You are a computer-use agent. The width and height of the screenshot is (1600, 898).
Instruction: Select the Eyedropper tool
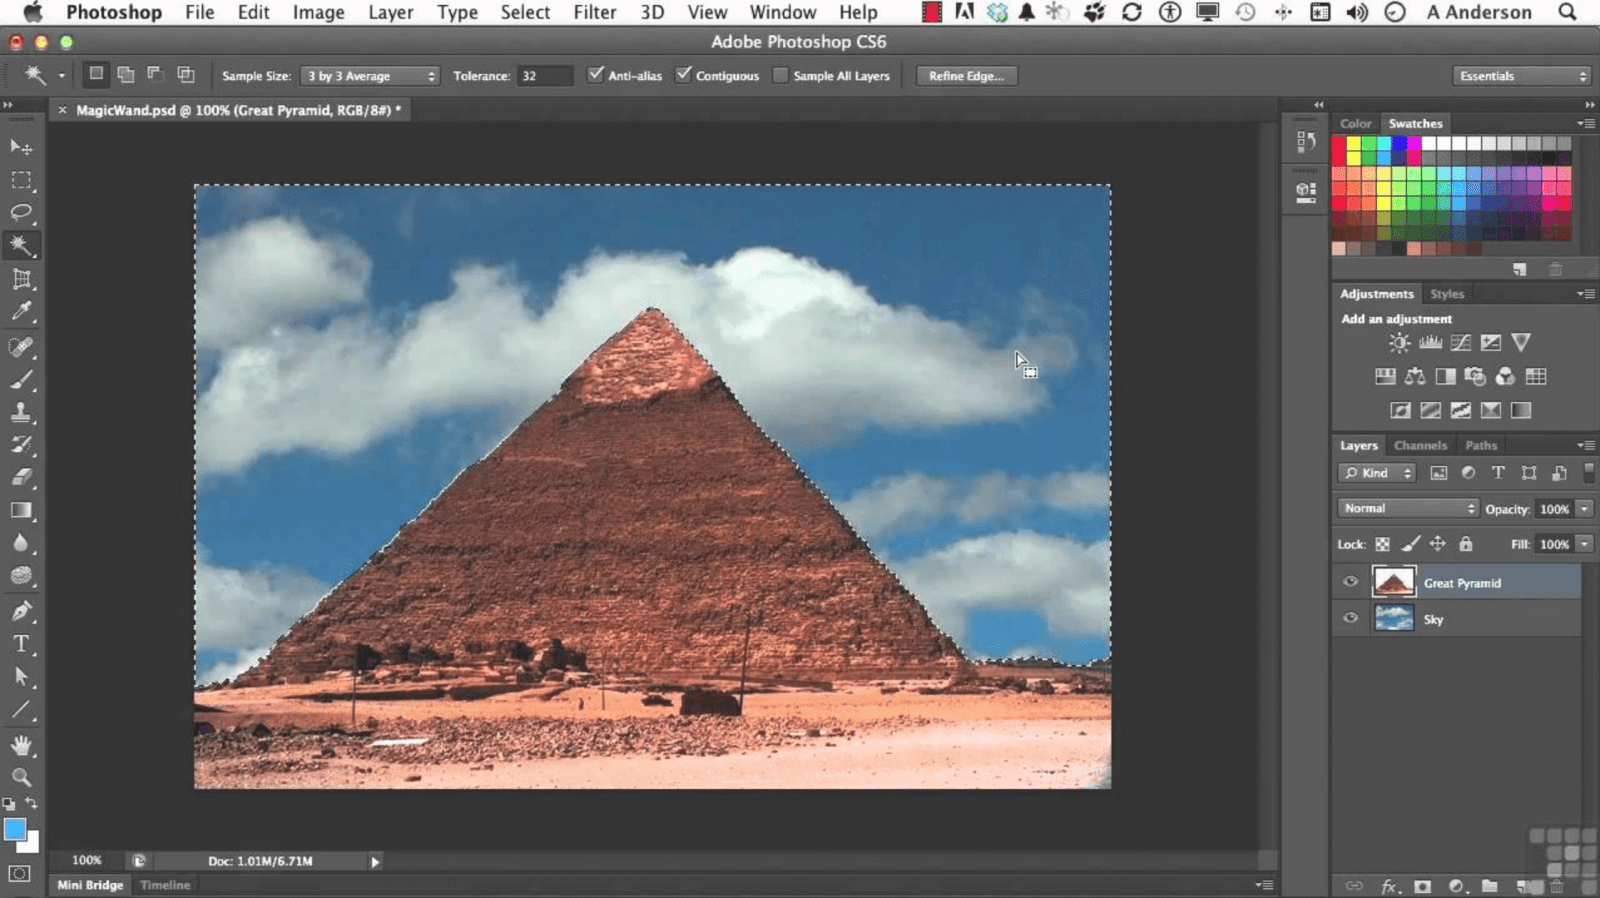[x=21, y=312]
